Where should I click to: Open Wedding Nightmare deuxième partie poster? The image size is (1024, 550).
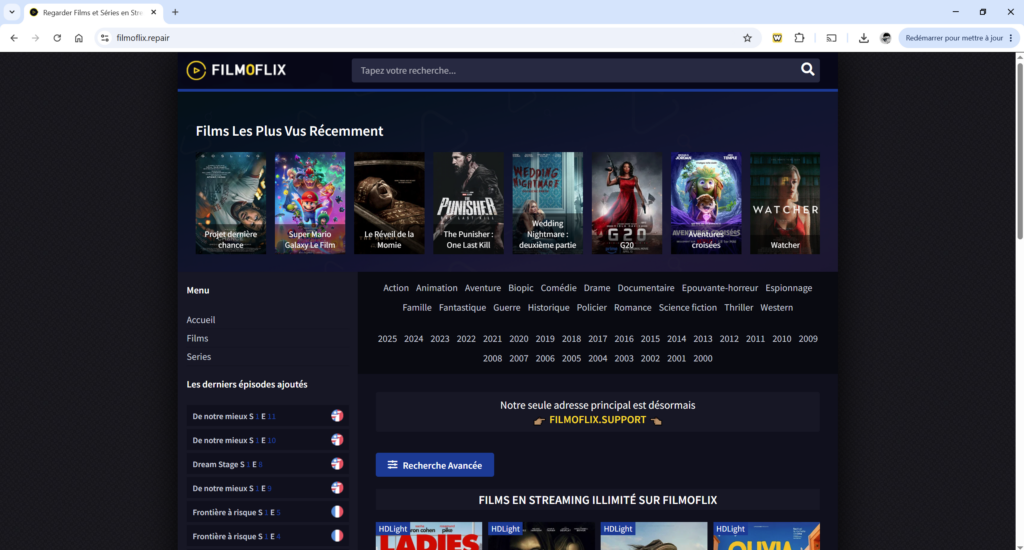tap(547, 203)
